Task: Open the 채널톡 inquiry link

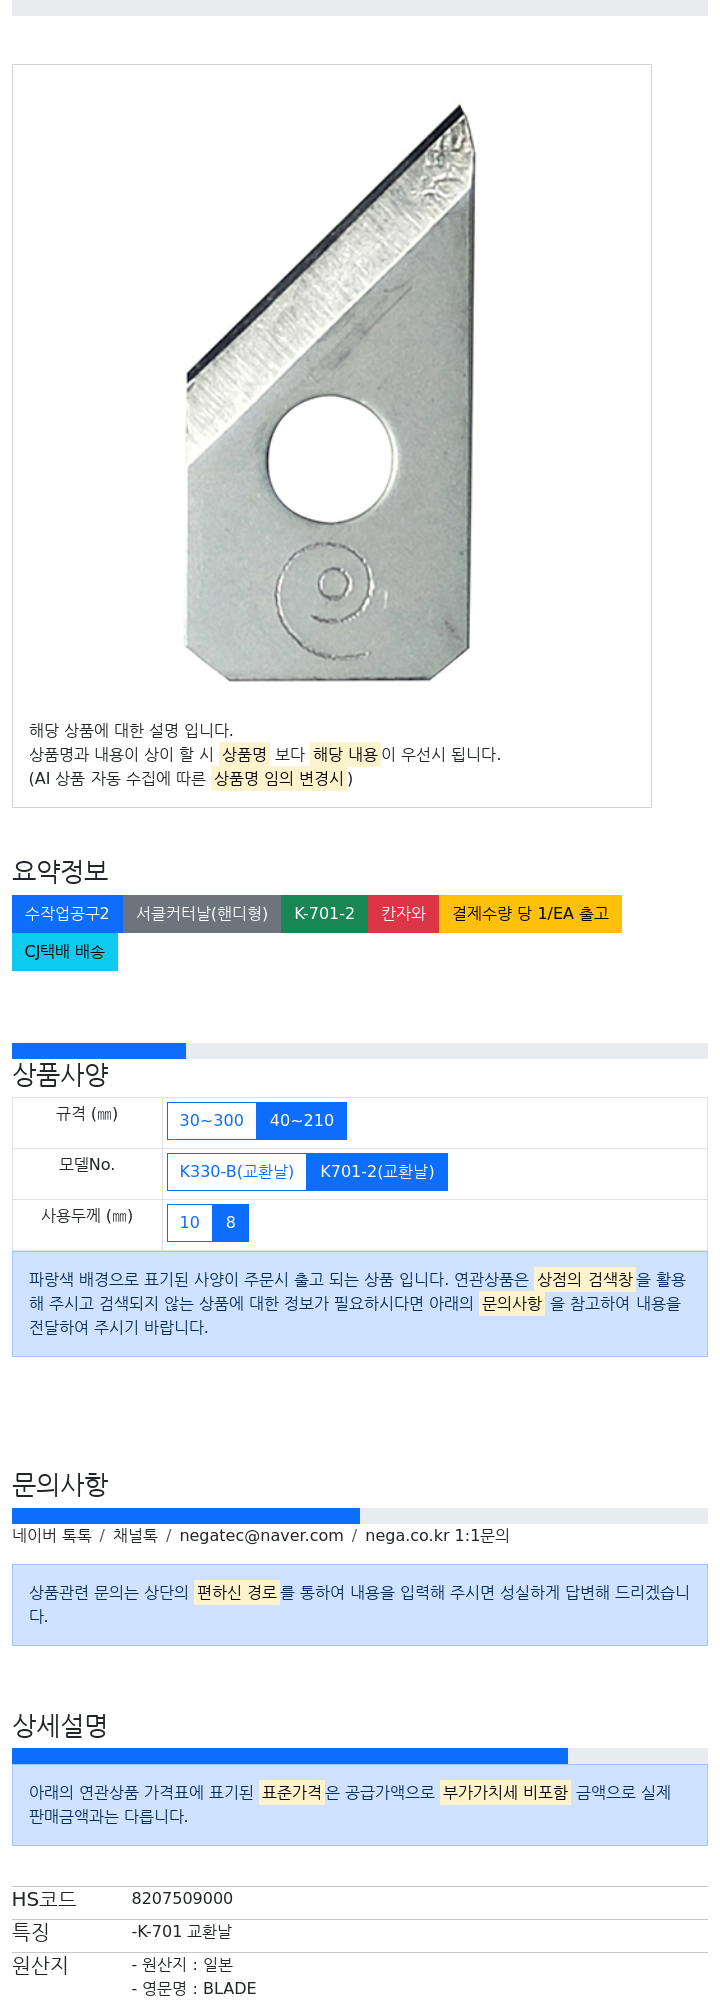Action: (135, 1536)
